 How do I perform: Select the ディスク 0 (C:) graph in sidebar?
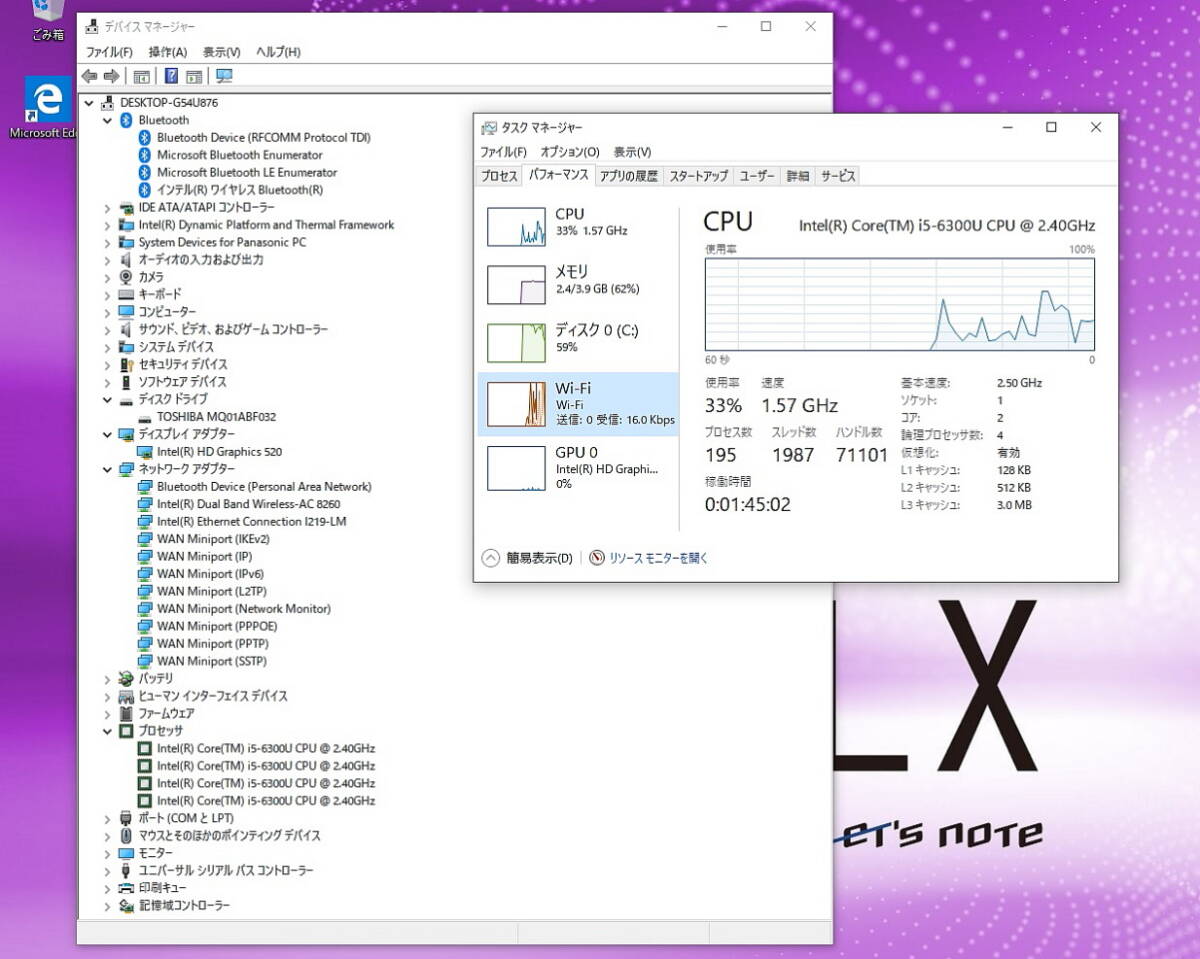coord(517,343)
